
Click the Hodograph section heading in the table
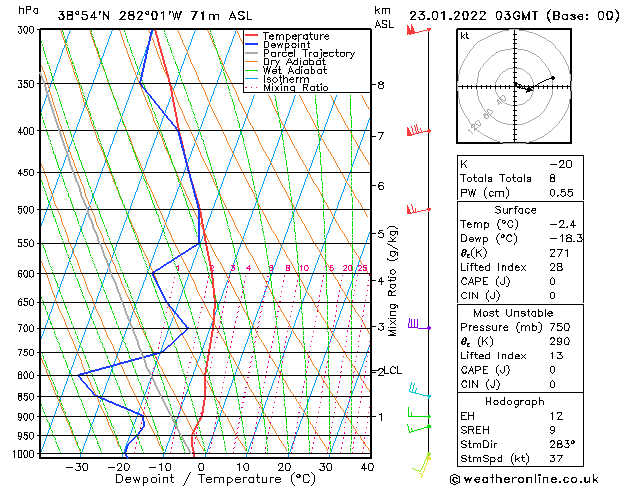[516, 401]
